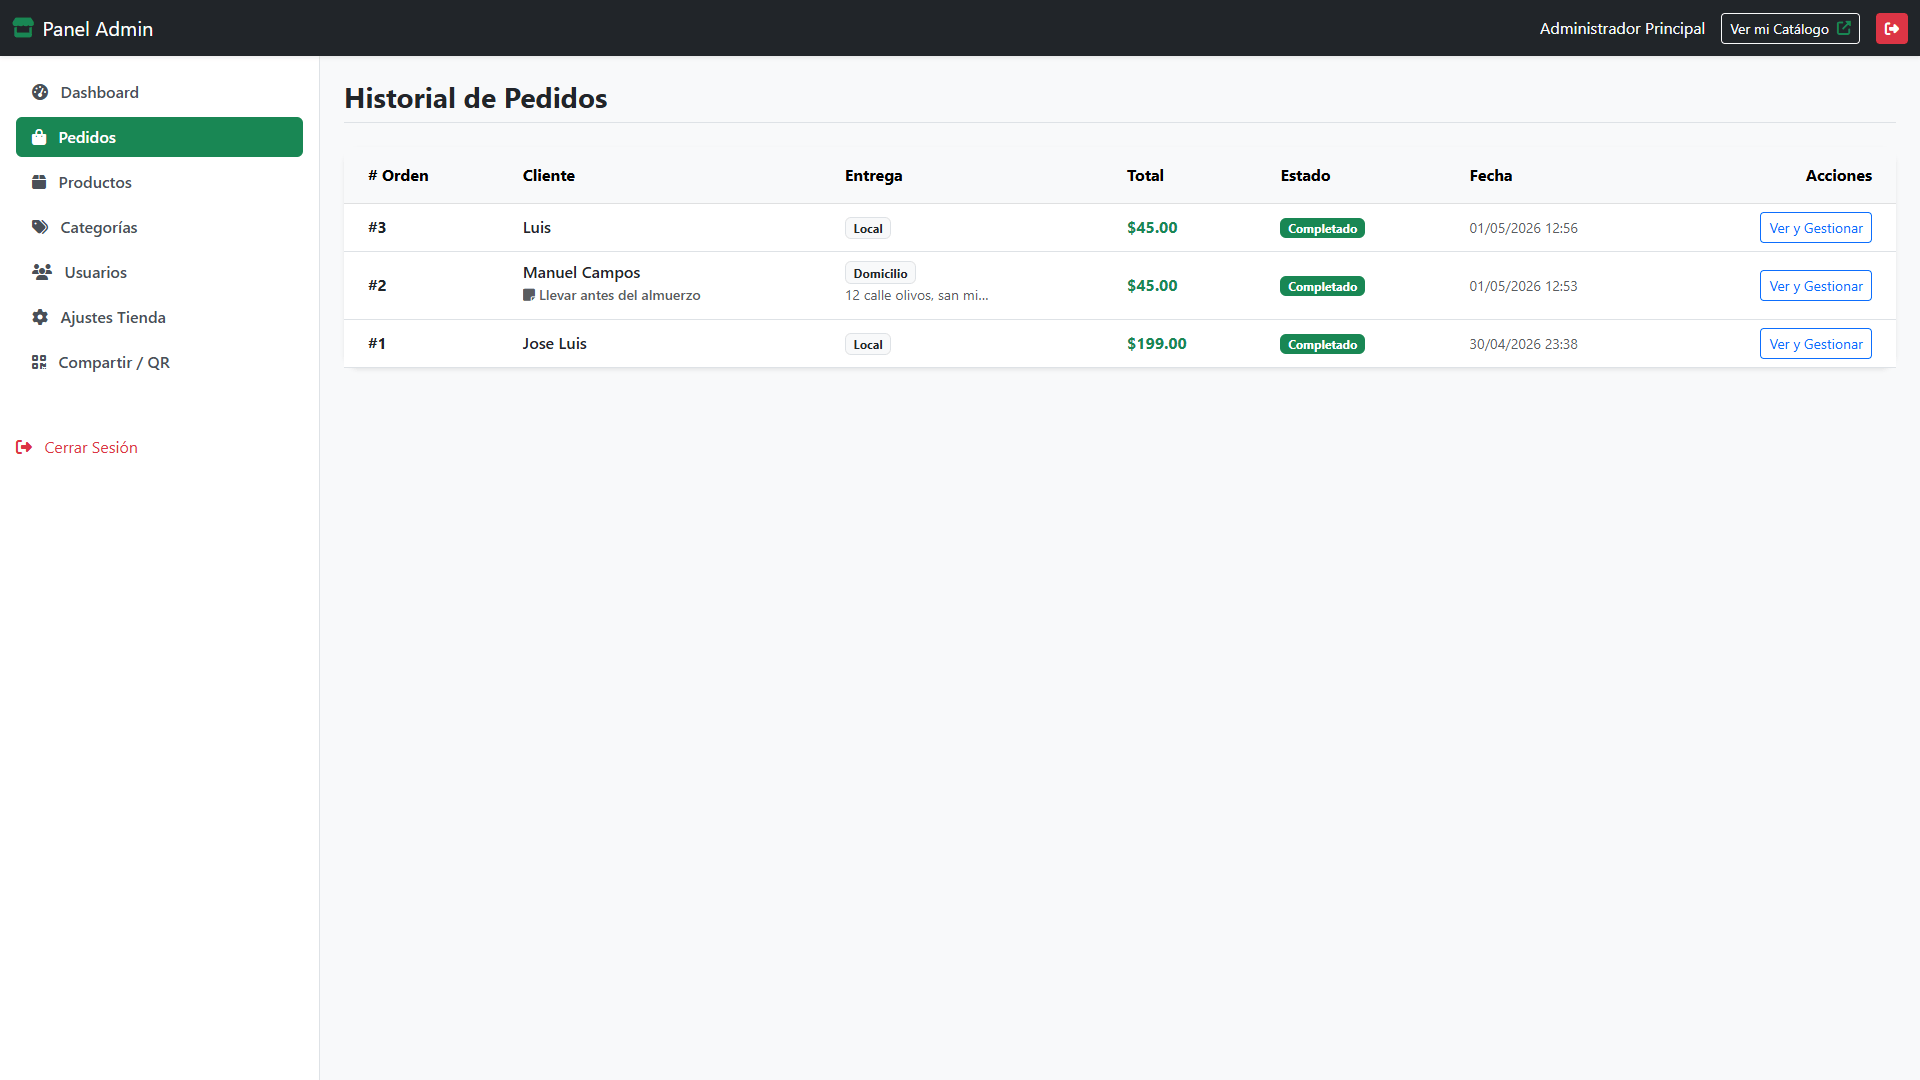
Task: Click the $45.00 total of order #3
Action: tap(1152, 227)
